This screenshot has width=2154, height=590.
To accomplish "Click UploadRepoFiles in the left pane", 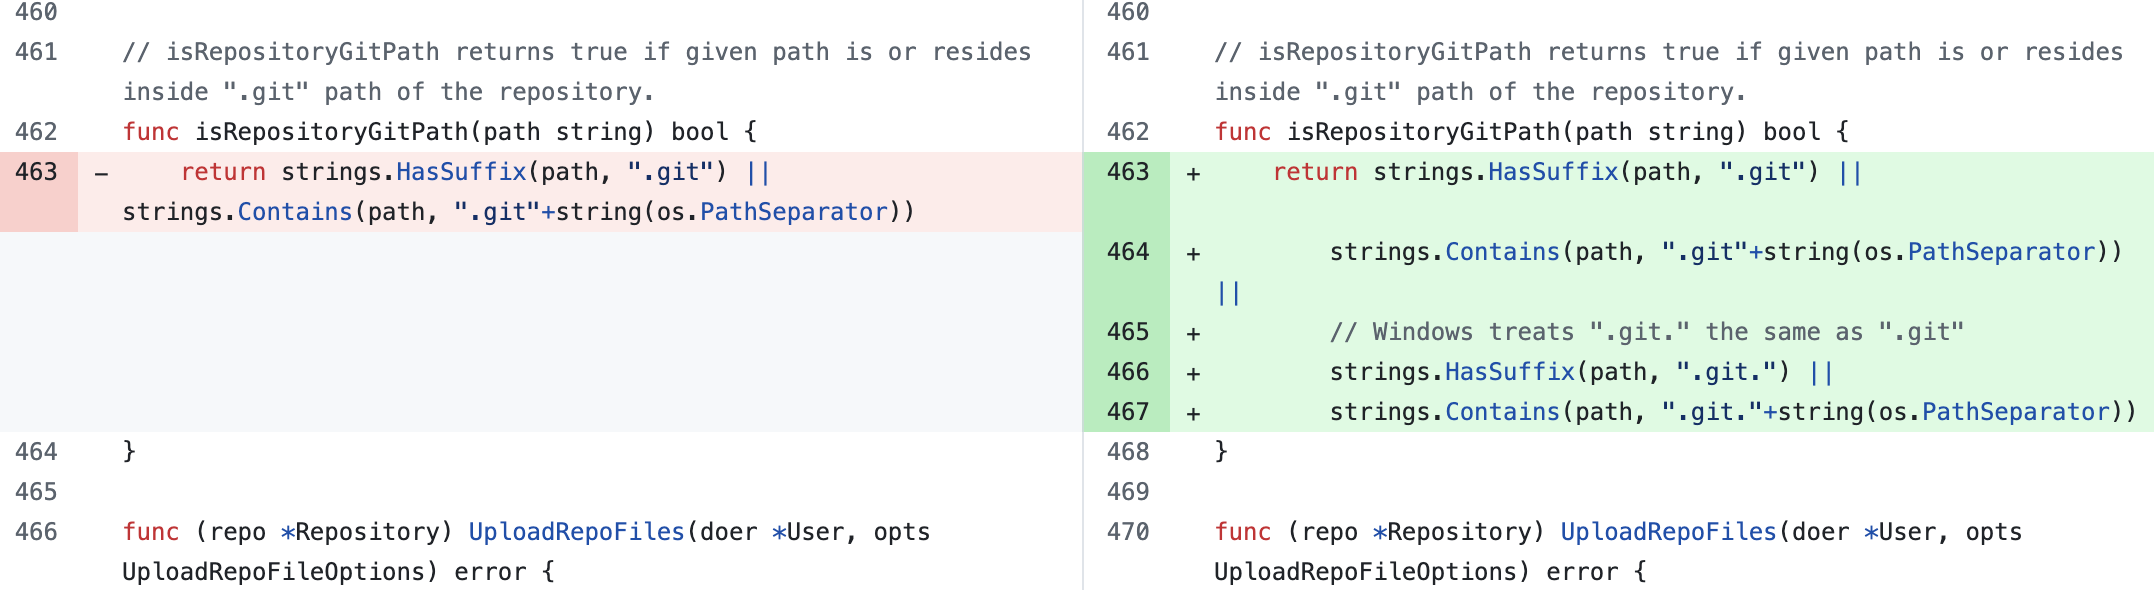I will [577, 532].
